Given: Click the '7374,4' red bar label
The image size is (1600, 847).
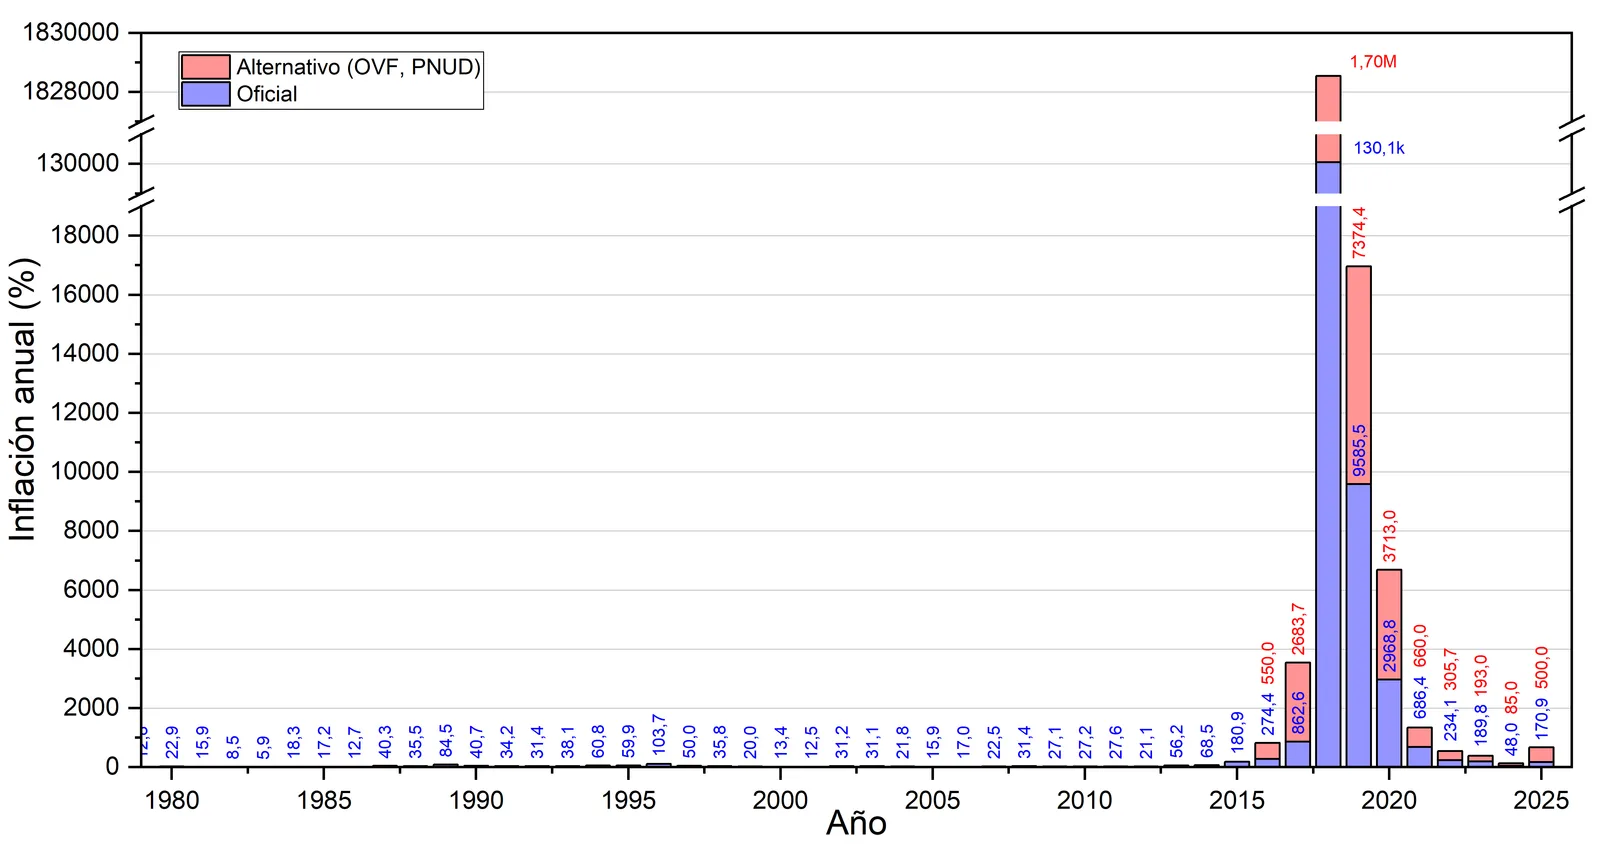Looking at the screenshot, I should pyautogui.click(x=1359, y=233).
